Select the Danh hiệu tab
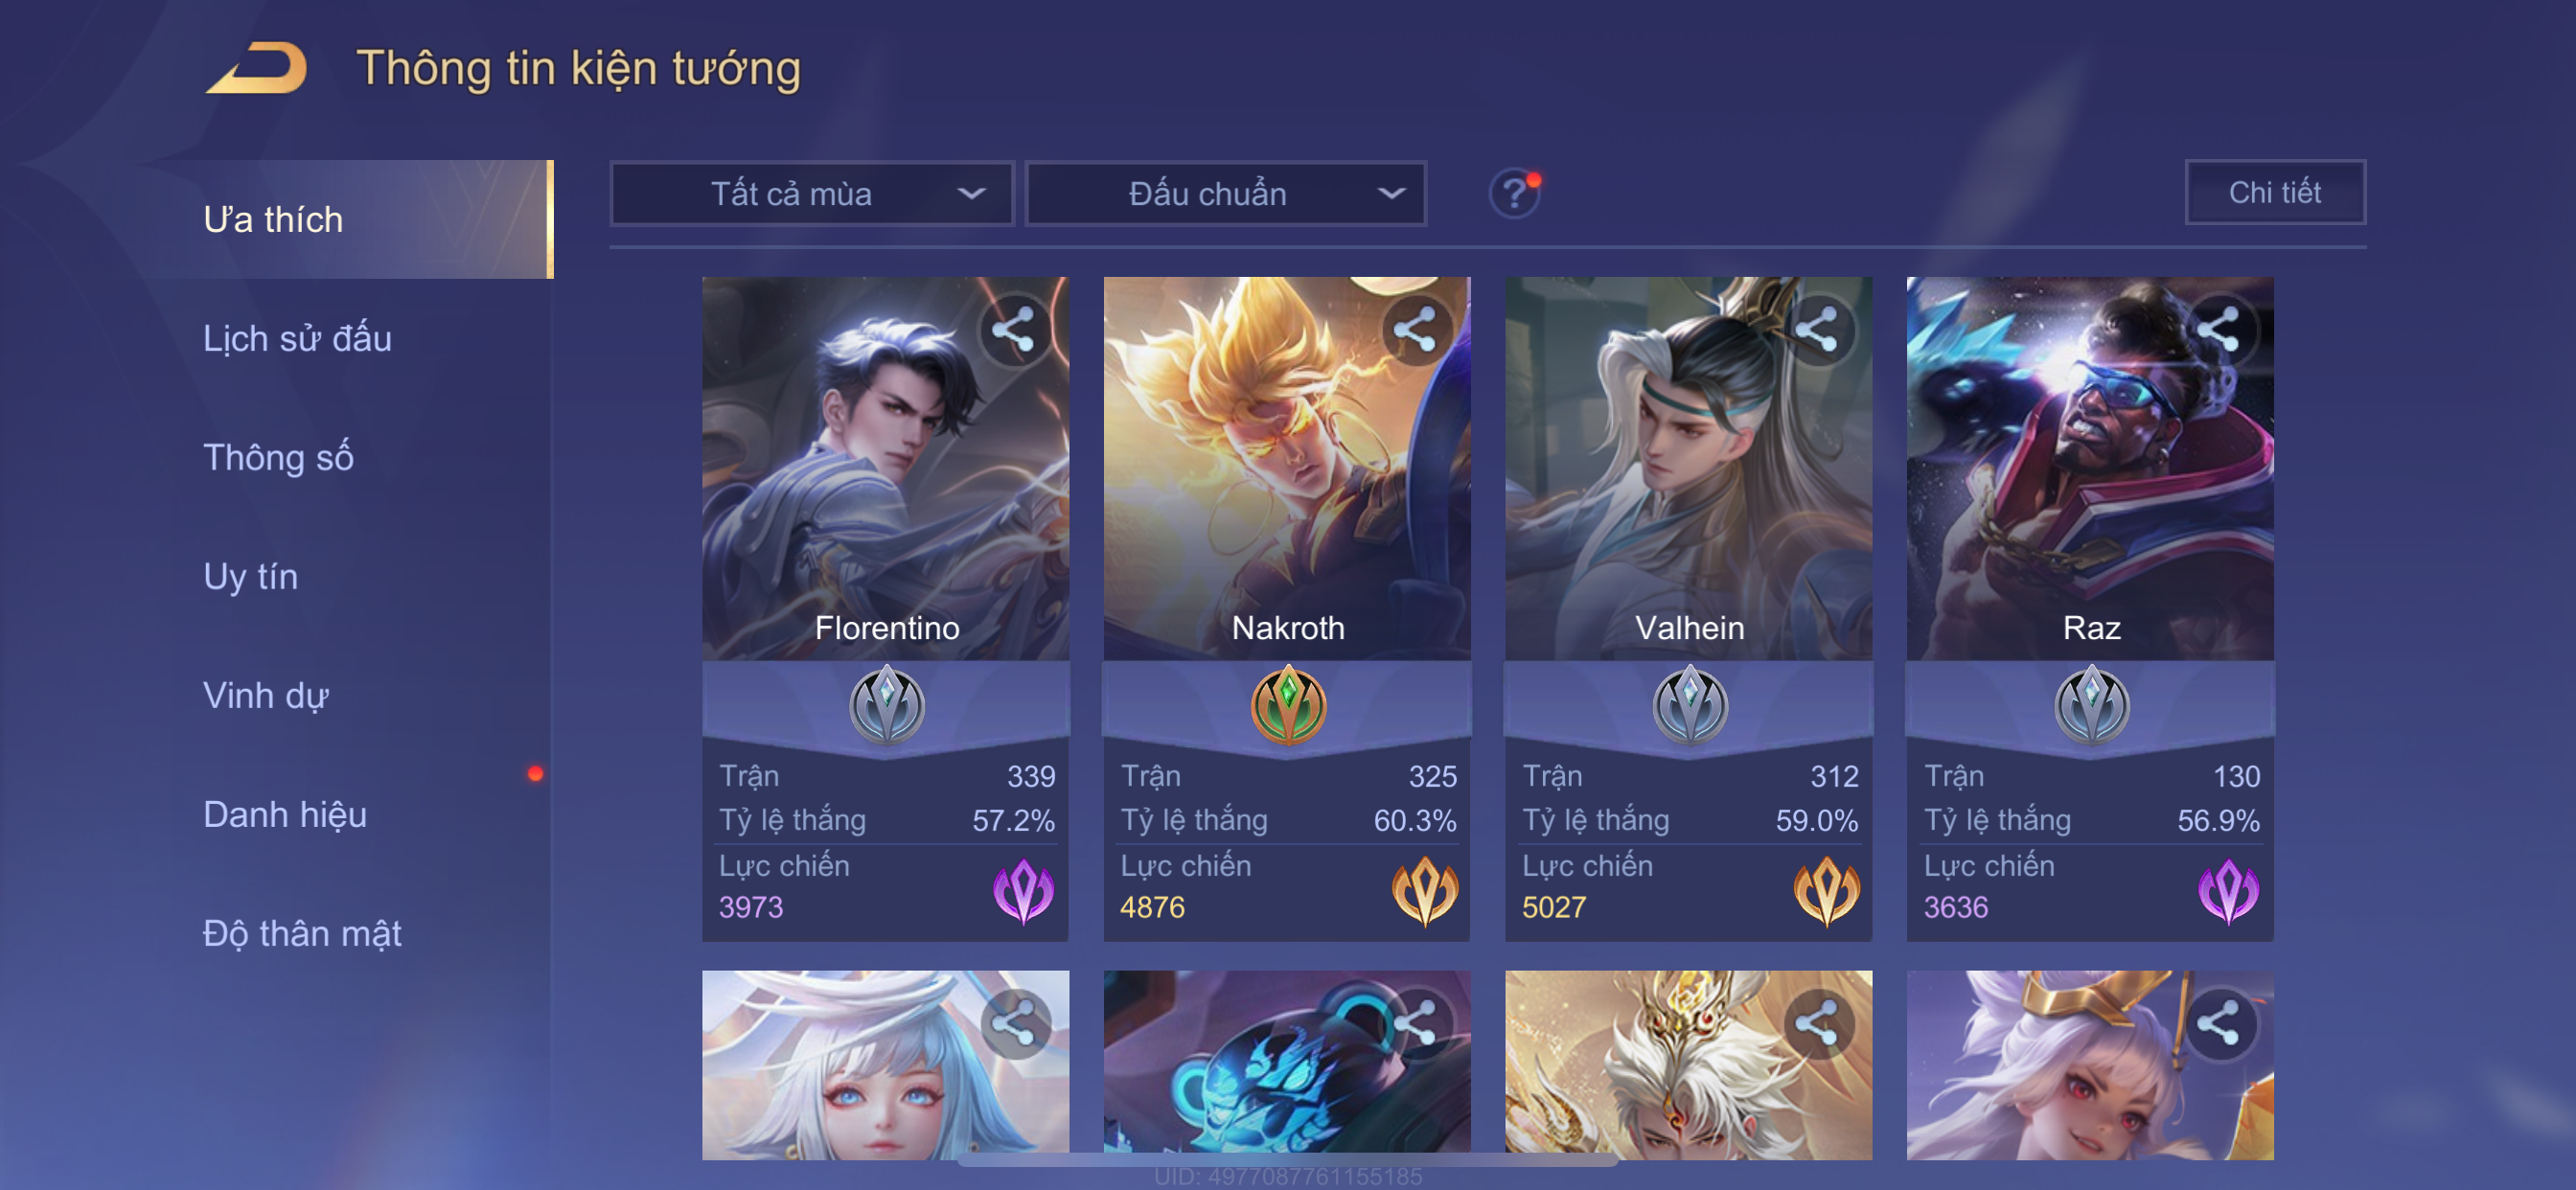Image resolution: width=2576 pixels, height=1190 pixels. (285, 814)
